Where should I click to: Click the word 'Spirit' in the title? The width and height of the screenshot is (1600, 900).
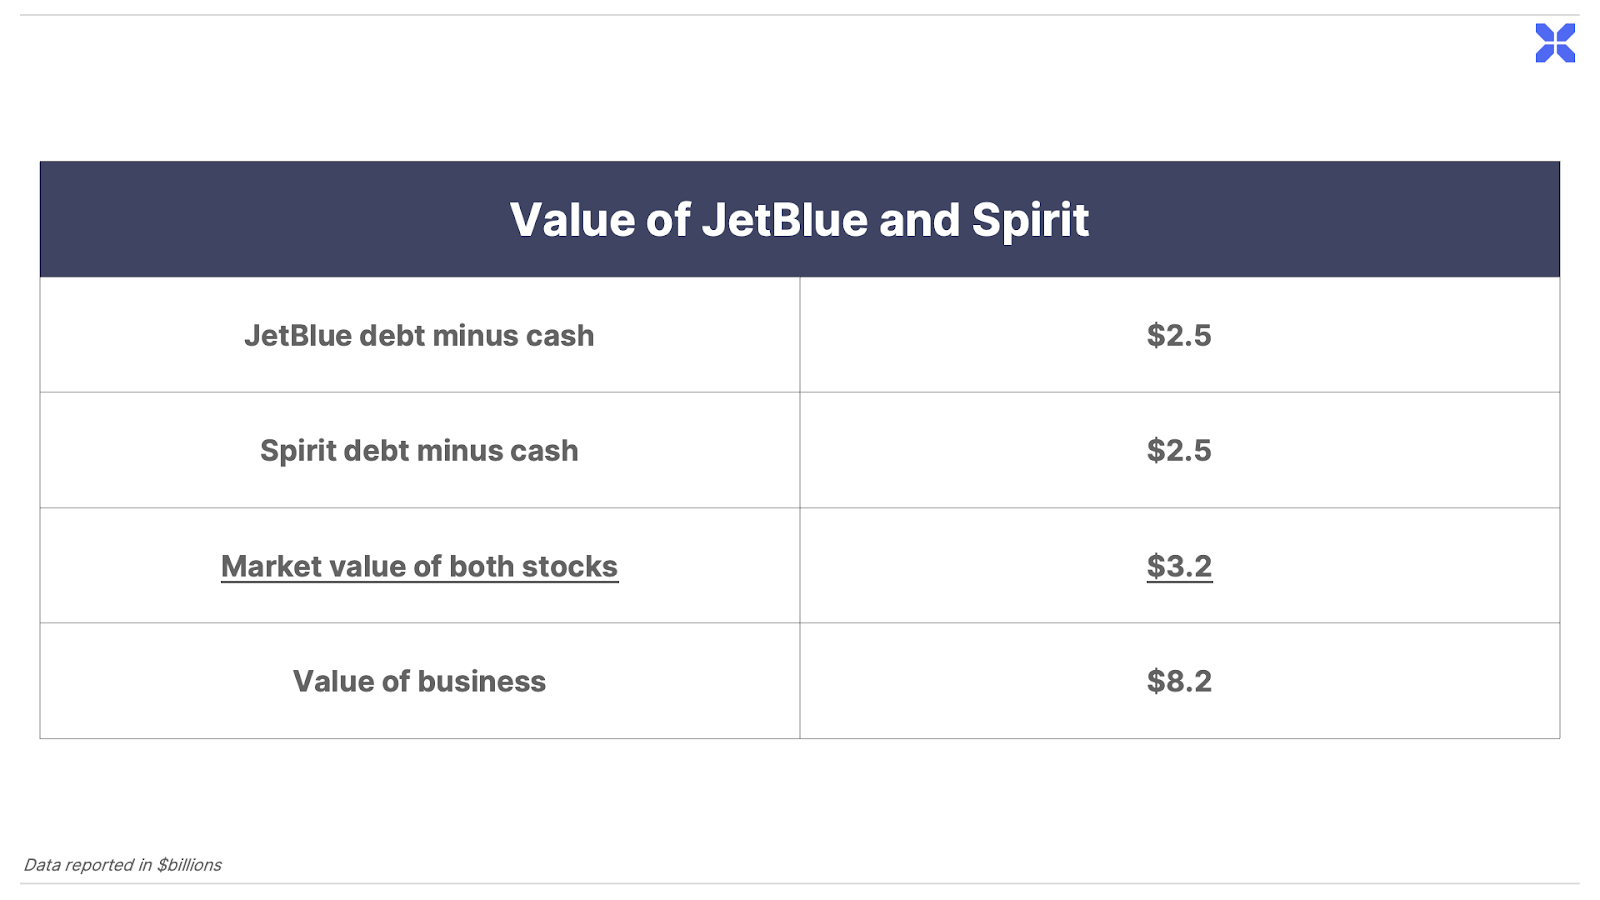(1030, 220)
